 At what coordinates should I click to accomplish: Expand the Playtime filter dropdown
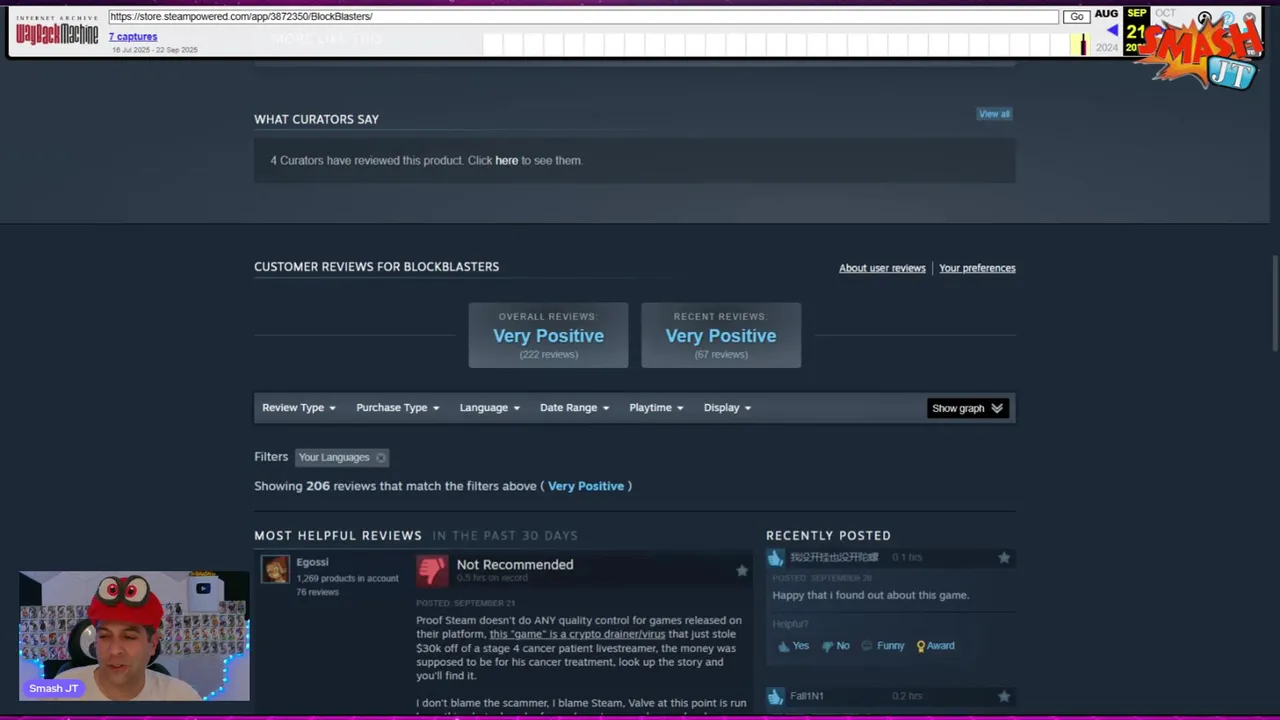point(656,408)
